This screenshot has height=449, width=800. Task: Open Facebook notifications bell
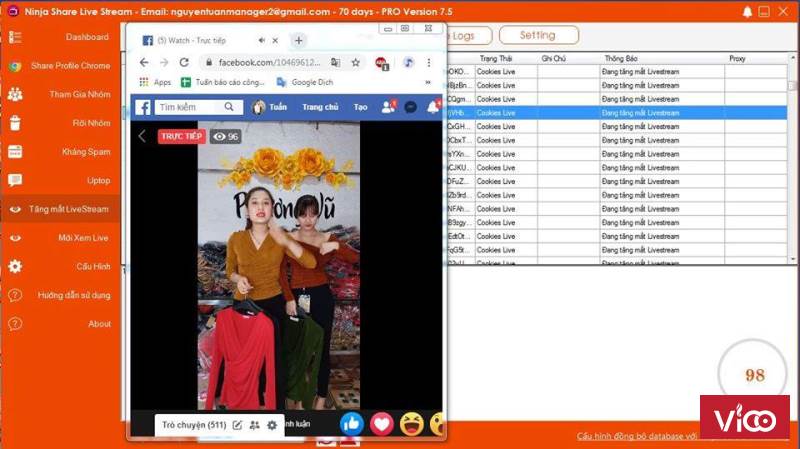point(433,107)
